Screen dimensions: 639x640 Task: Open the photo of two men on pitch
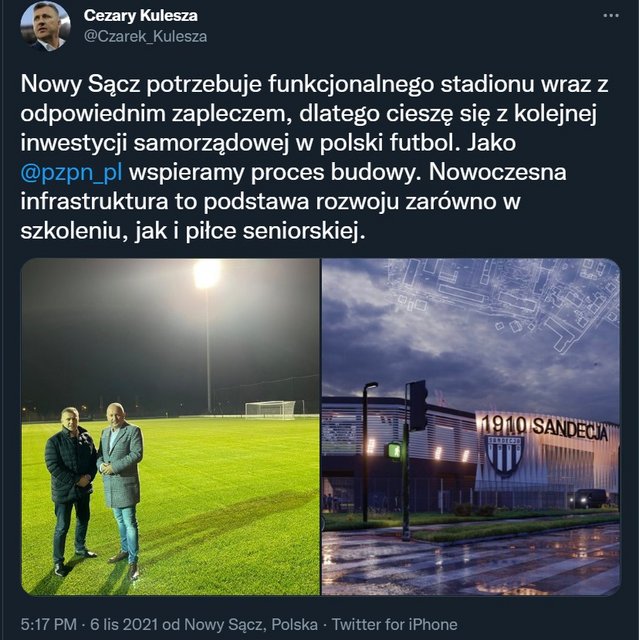[170, 427]
